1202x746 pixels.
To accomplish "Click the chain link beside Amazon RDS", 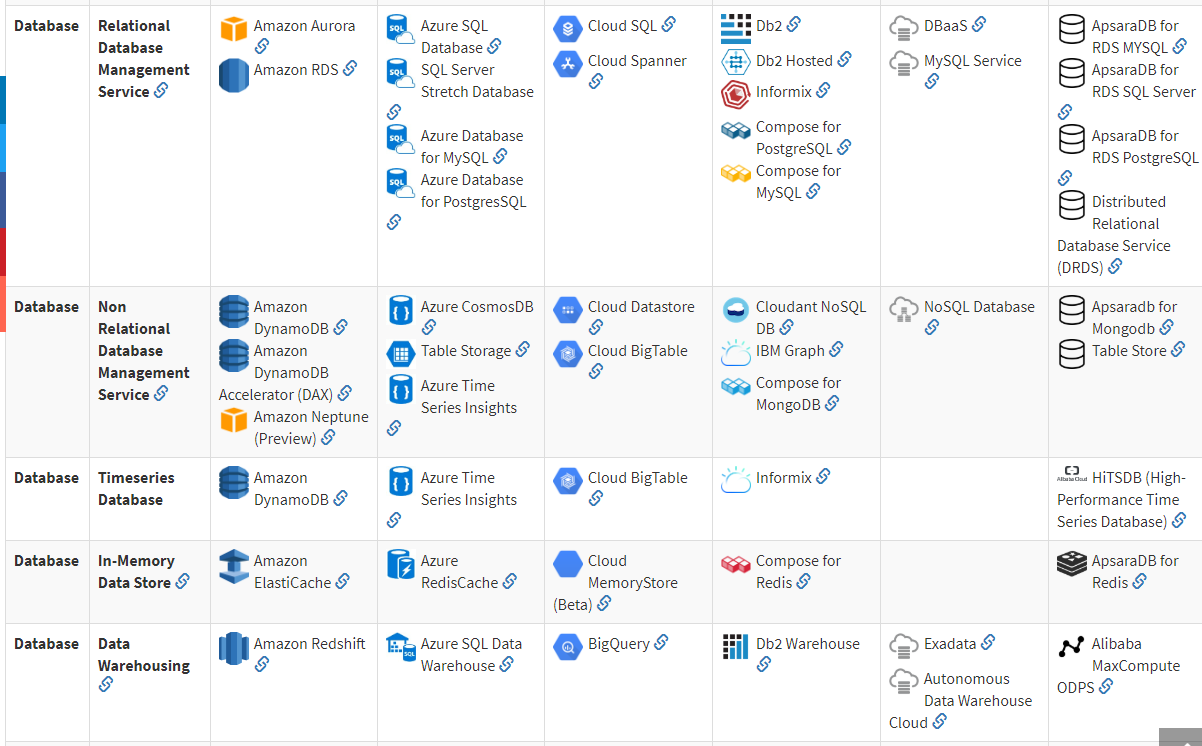I will tap(350, 68).
